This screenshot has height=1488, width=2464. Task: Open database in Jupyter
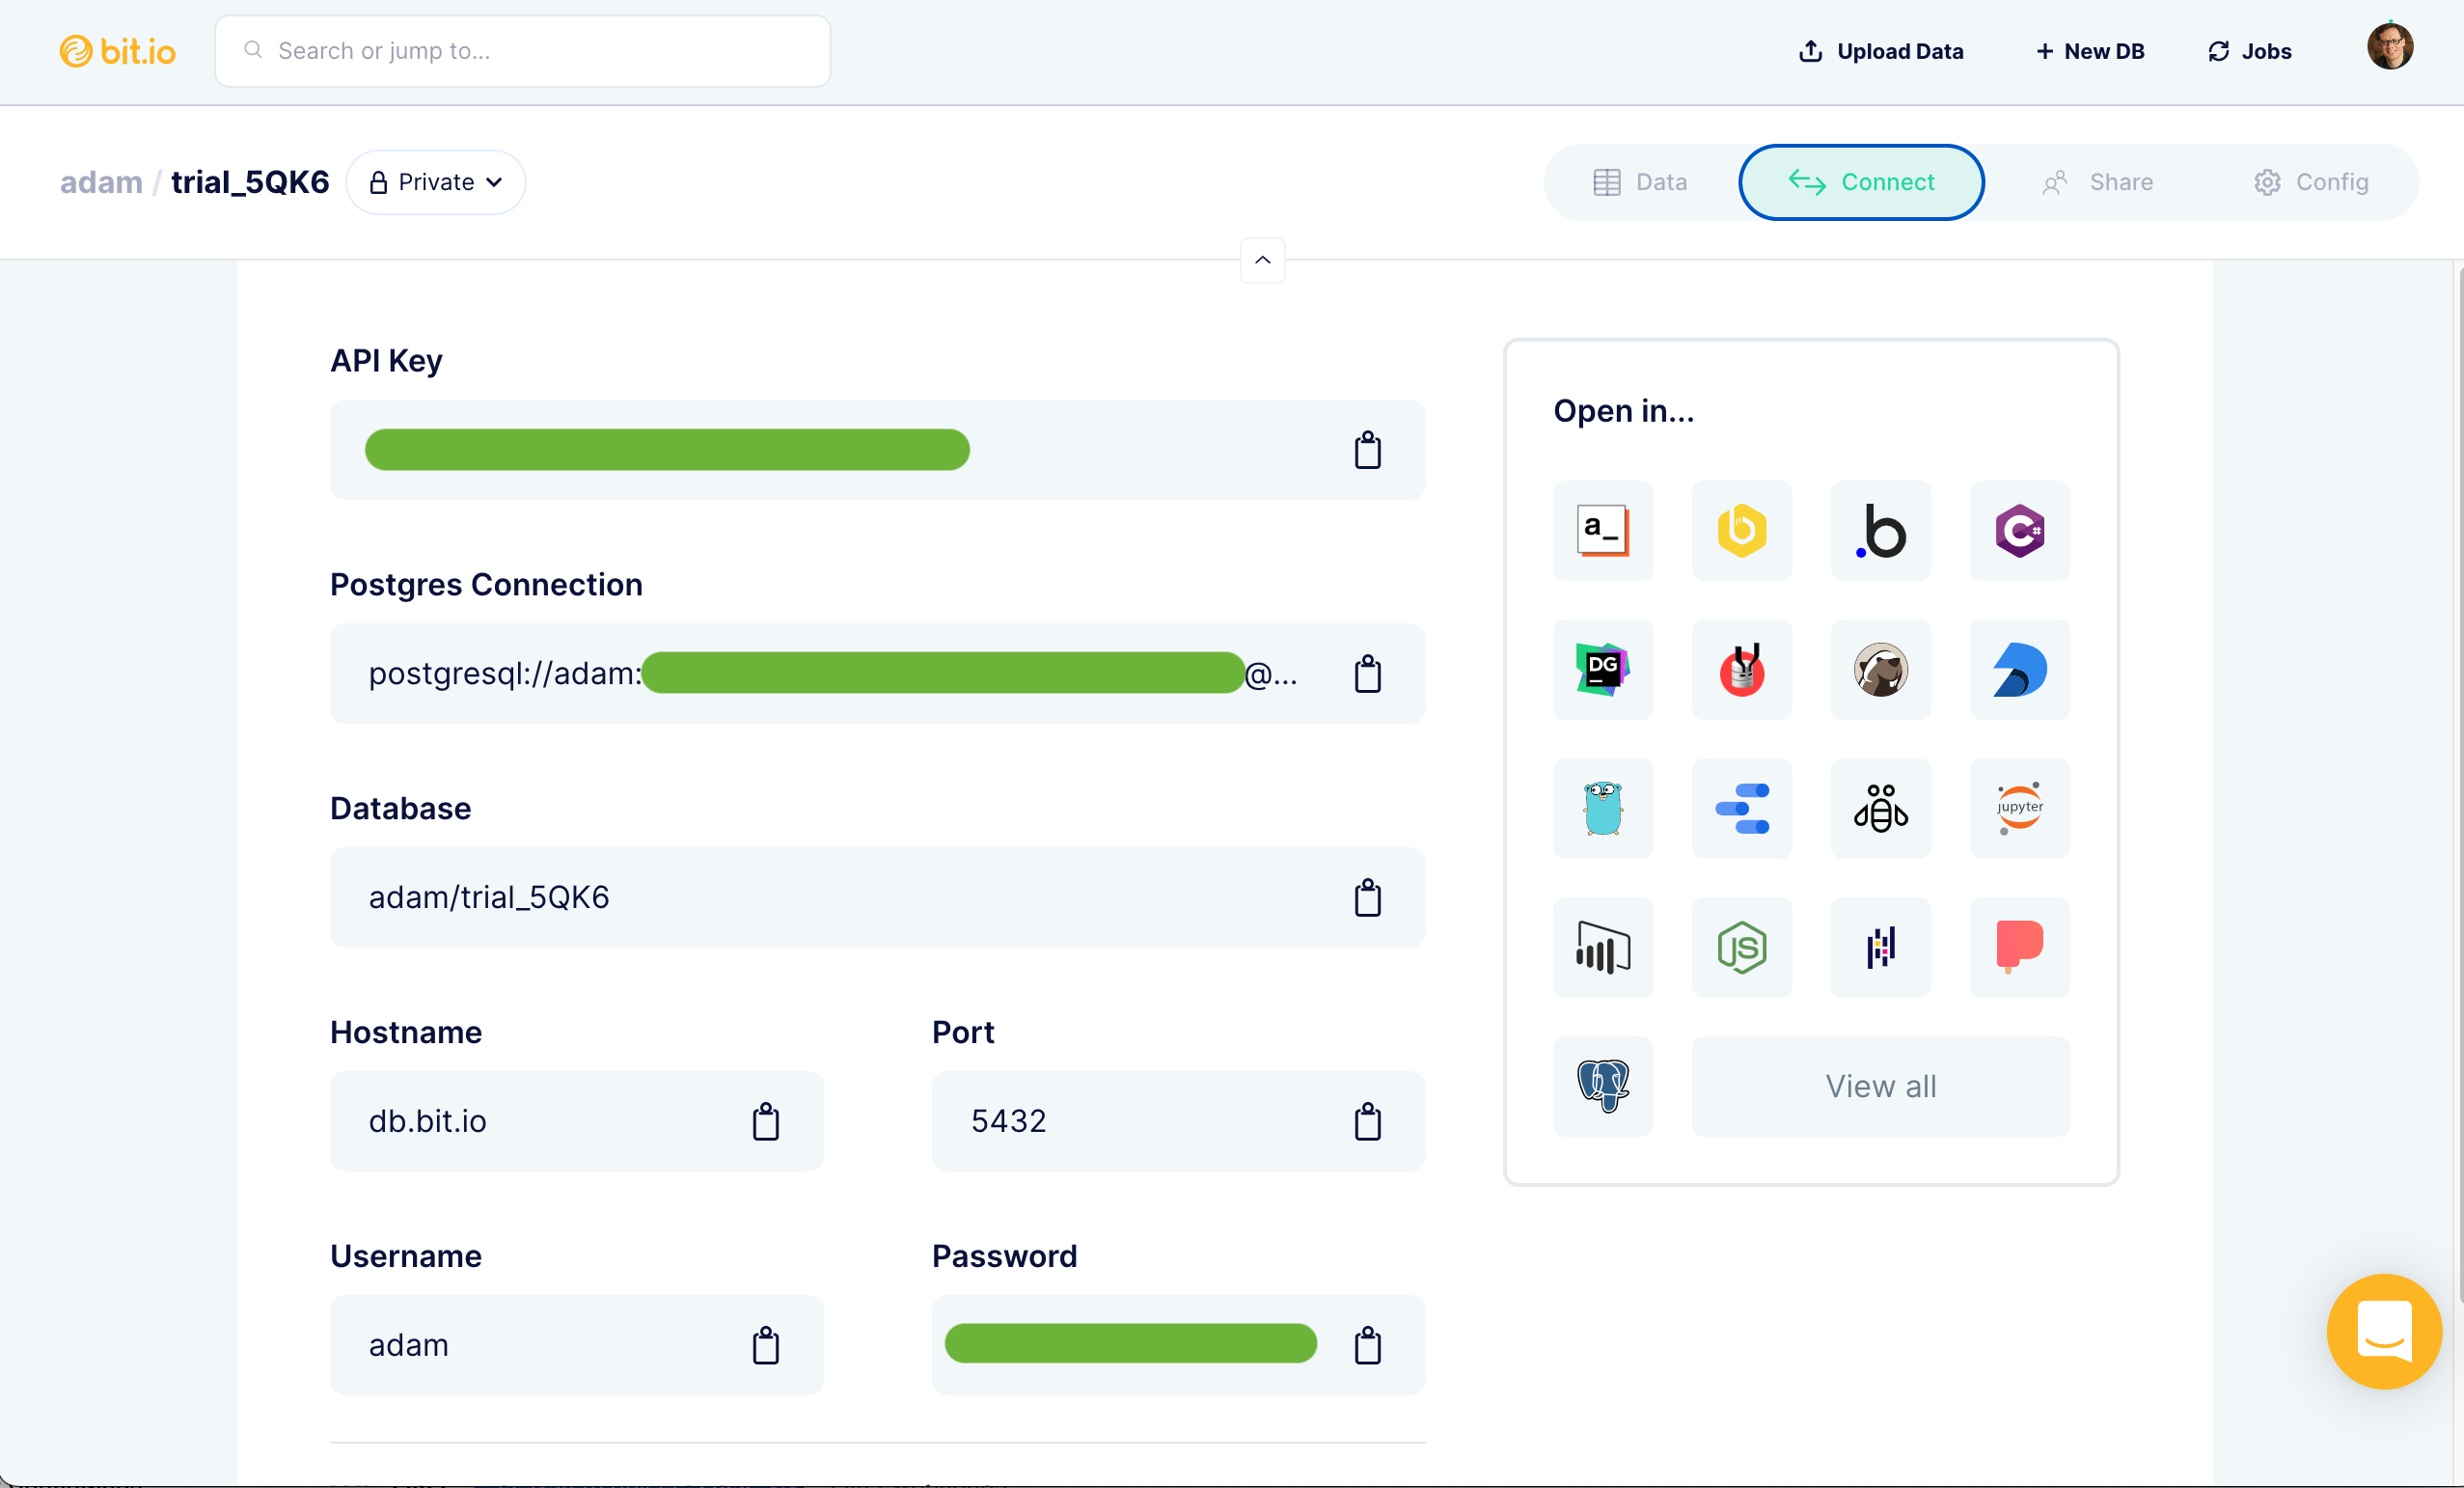(2019, 809)
